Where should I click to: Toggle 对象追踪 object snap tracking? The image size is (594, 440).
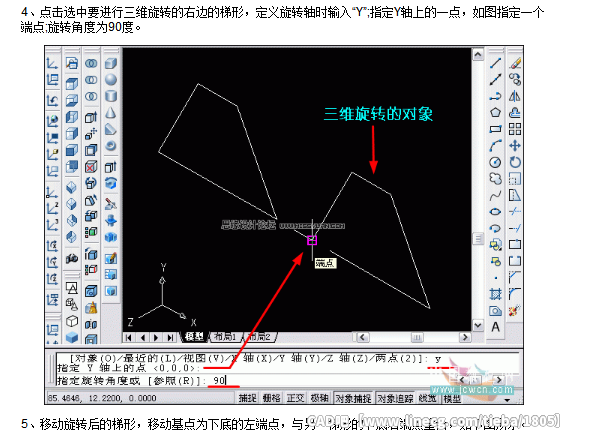coord(395,398)
